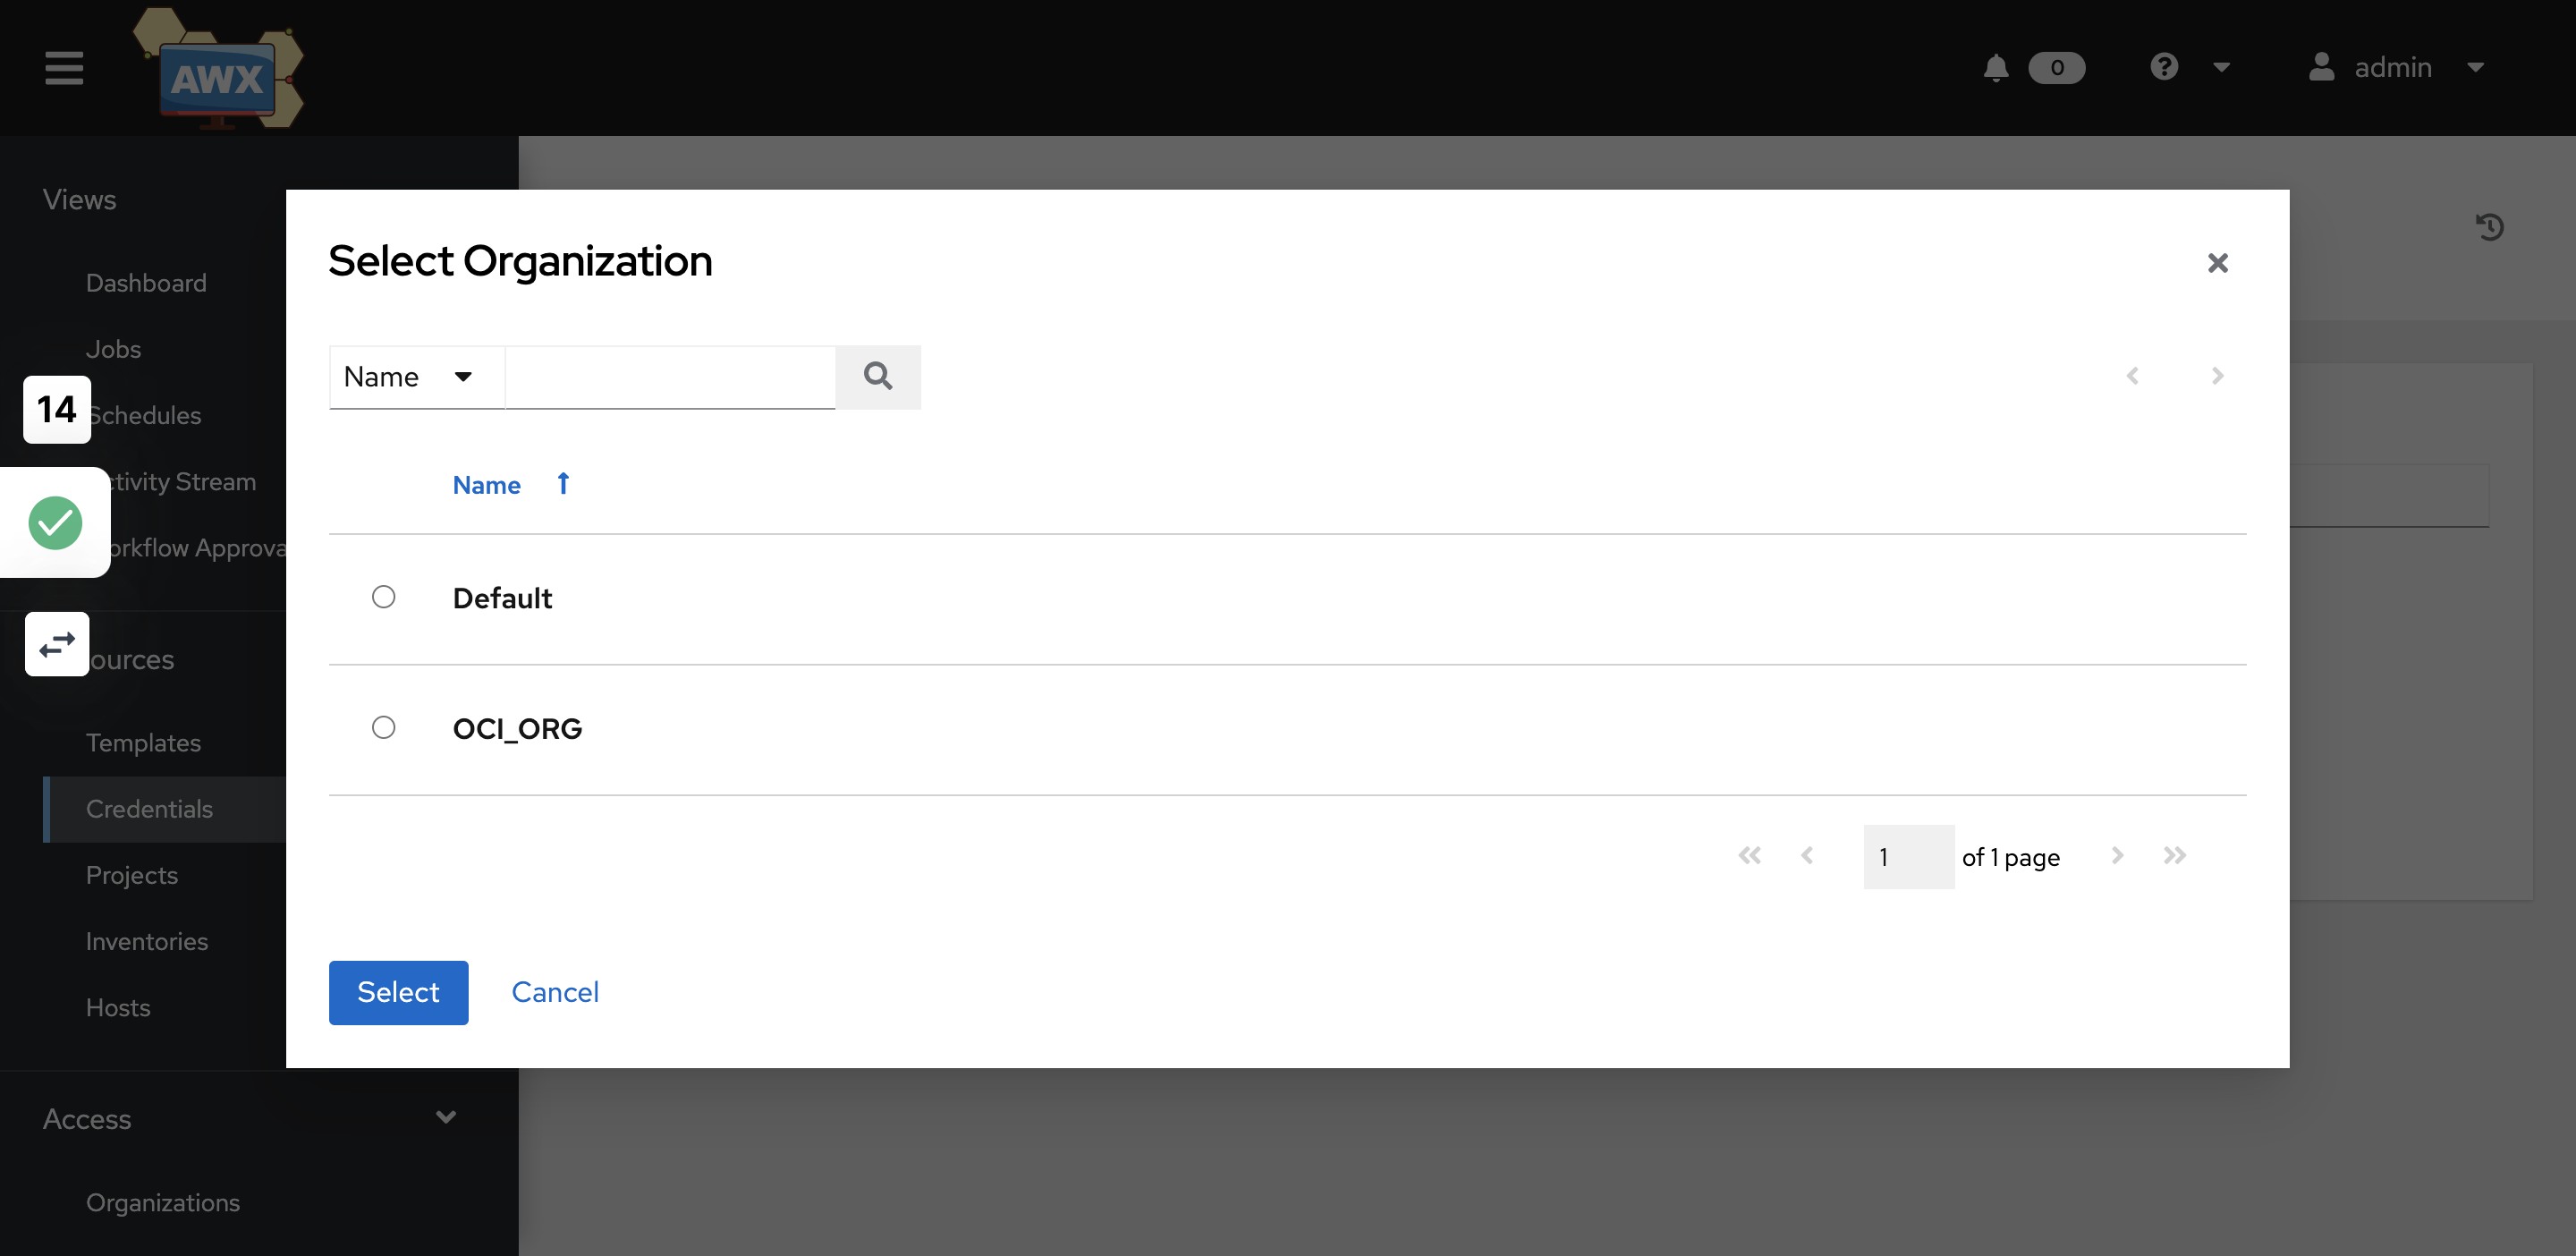Select the Default organization radio button
Viewport: 2576px width, 1256px height.
384,597
